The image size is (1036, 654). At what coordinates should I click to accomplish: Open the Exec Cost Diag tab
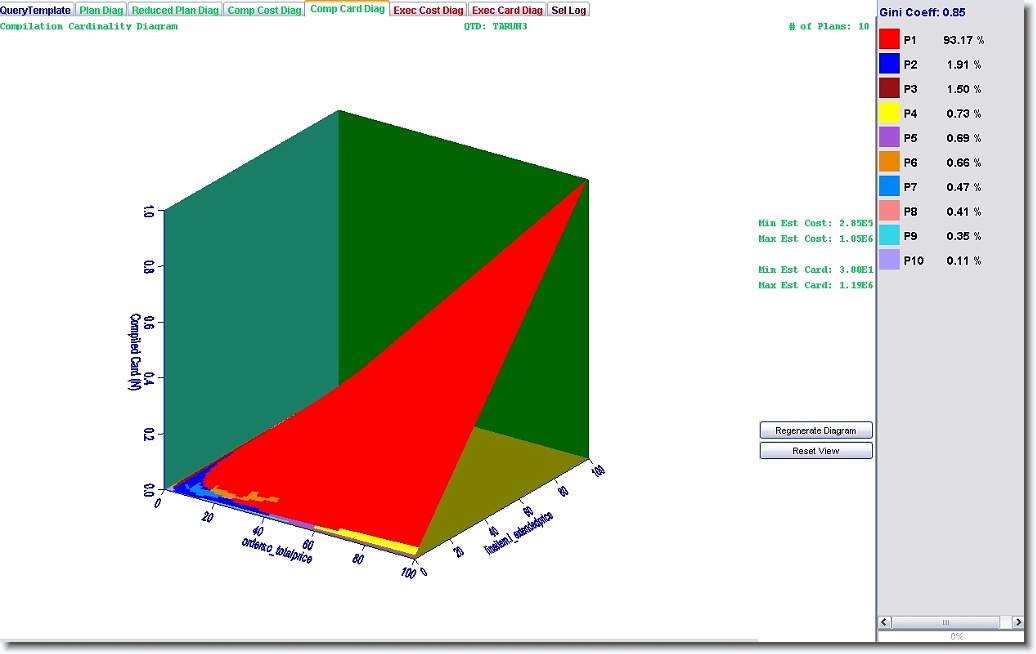(428, 10)
